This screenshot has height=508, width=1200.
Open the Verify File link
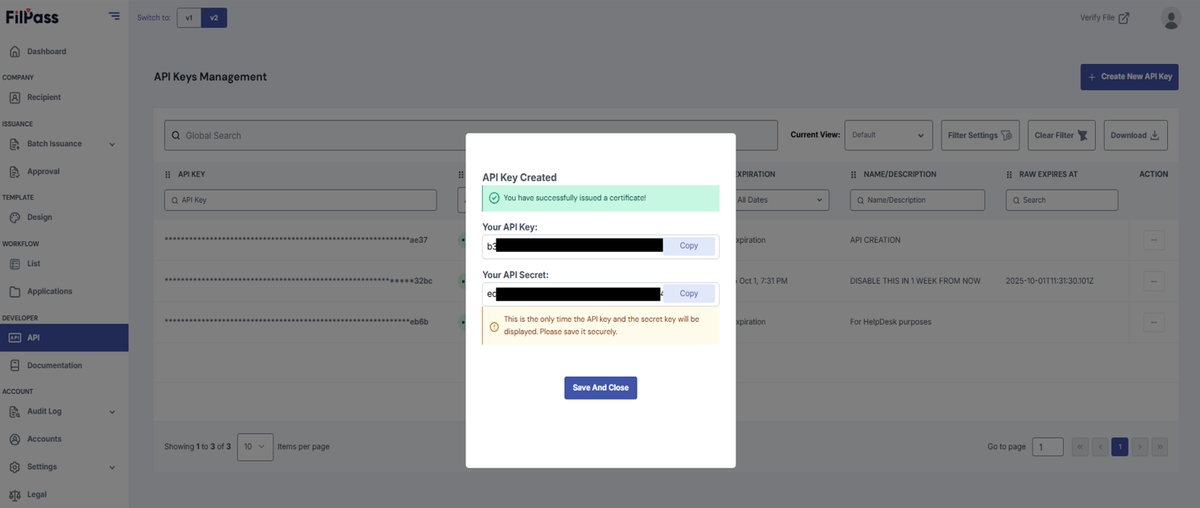pyautogui.click(x=1105, y=18)
